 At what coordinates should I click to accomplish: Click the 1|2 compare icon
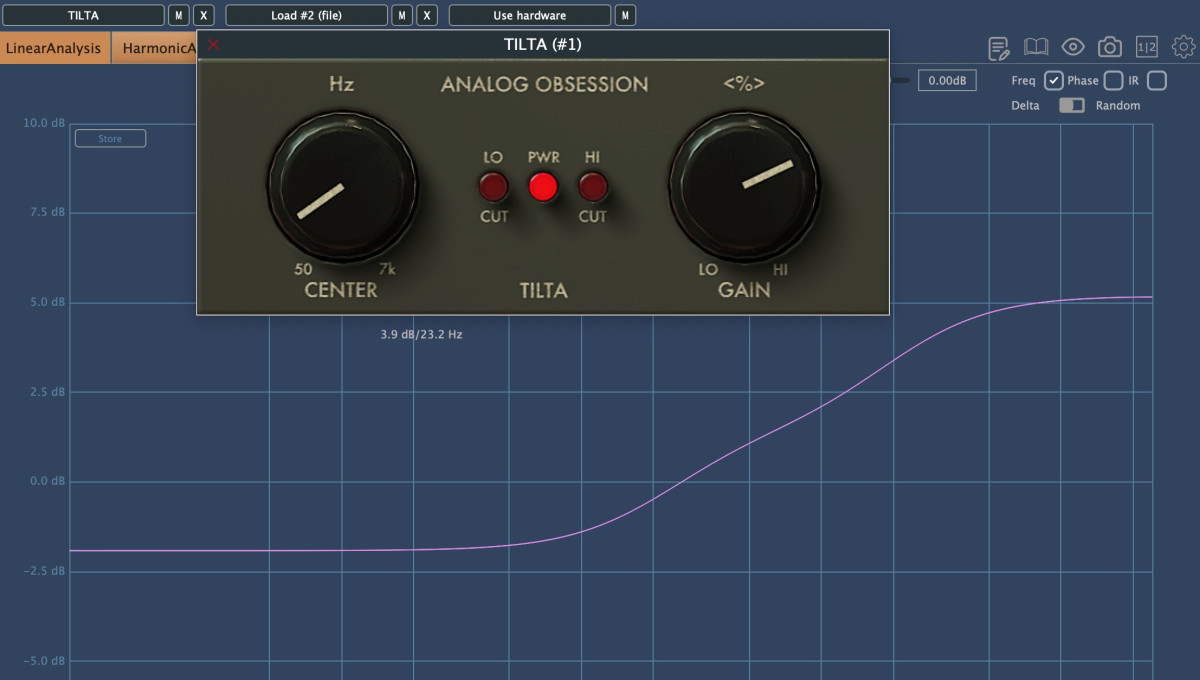pyautogui.click(x=1147, y=47)
